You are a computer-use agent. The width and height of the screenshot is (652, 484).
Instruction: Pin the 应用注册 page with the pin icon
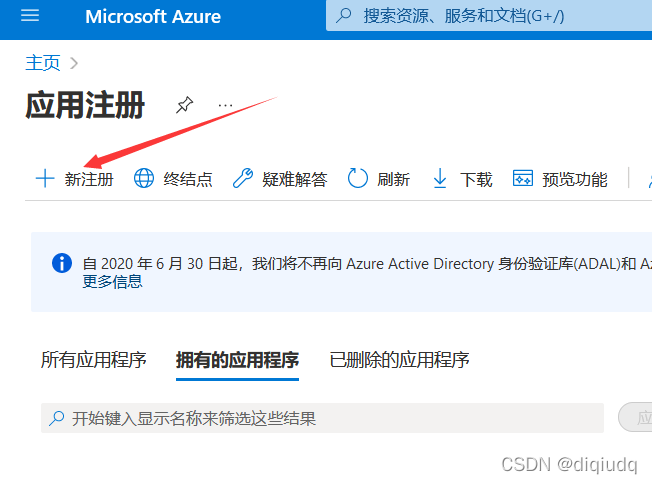coord(184,105)
